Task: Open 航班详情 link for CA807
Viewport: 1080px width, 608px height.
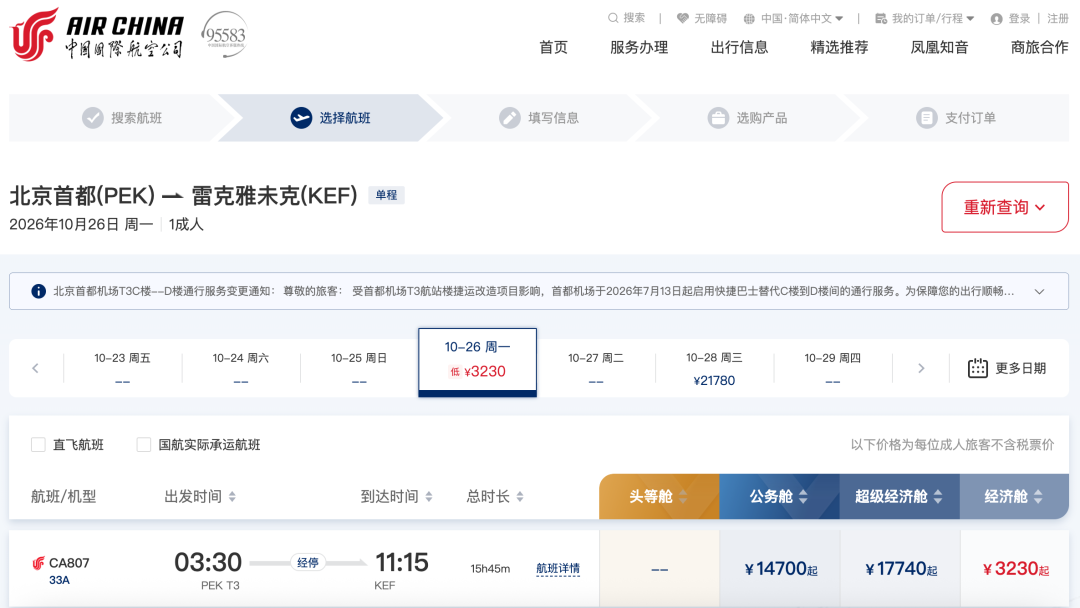Action: [x=558, y=569]
